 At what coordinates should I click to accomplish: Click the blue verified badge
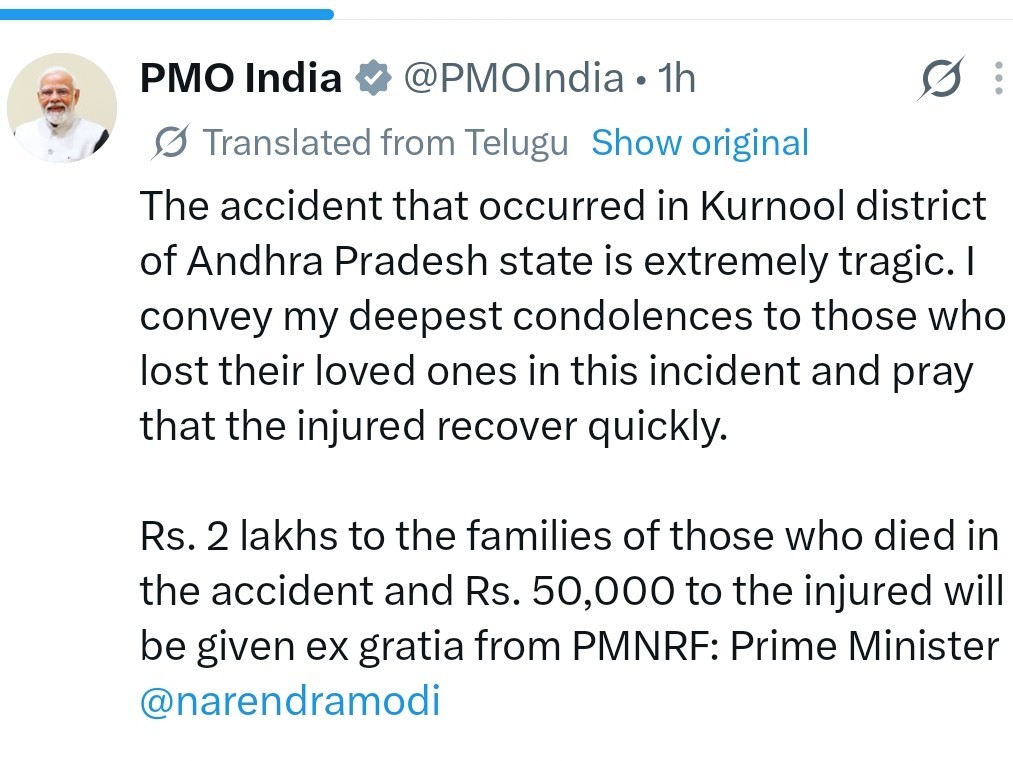point(373,78)
